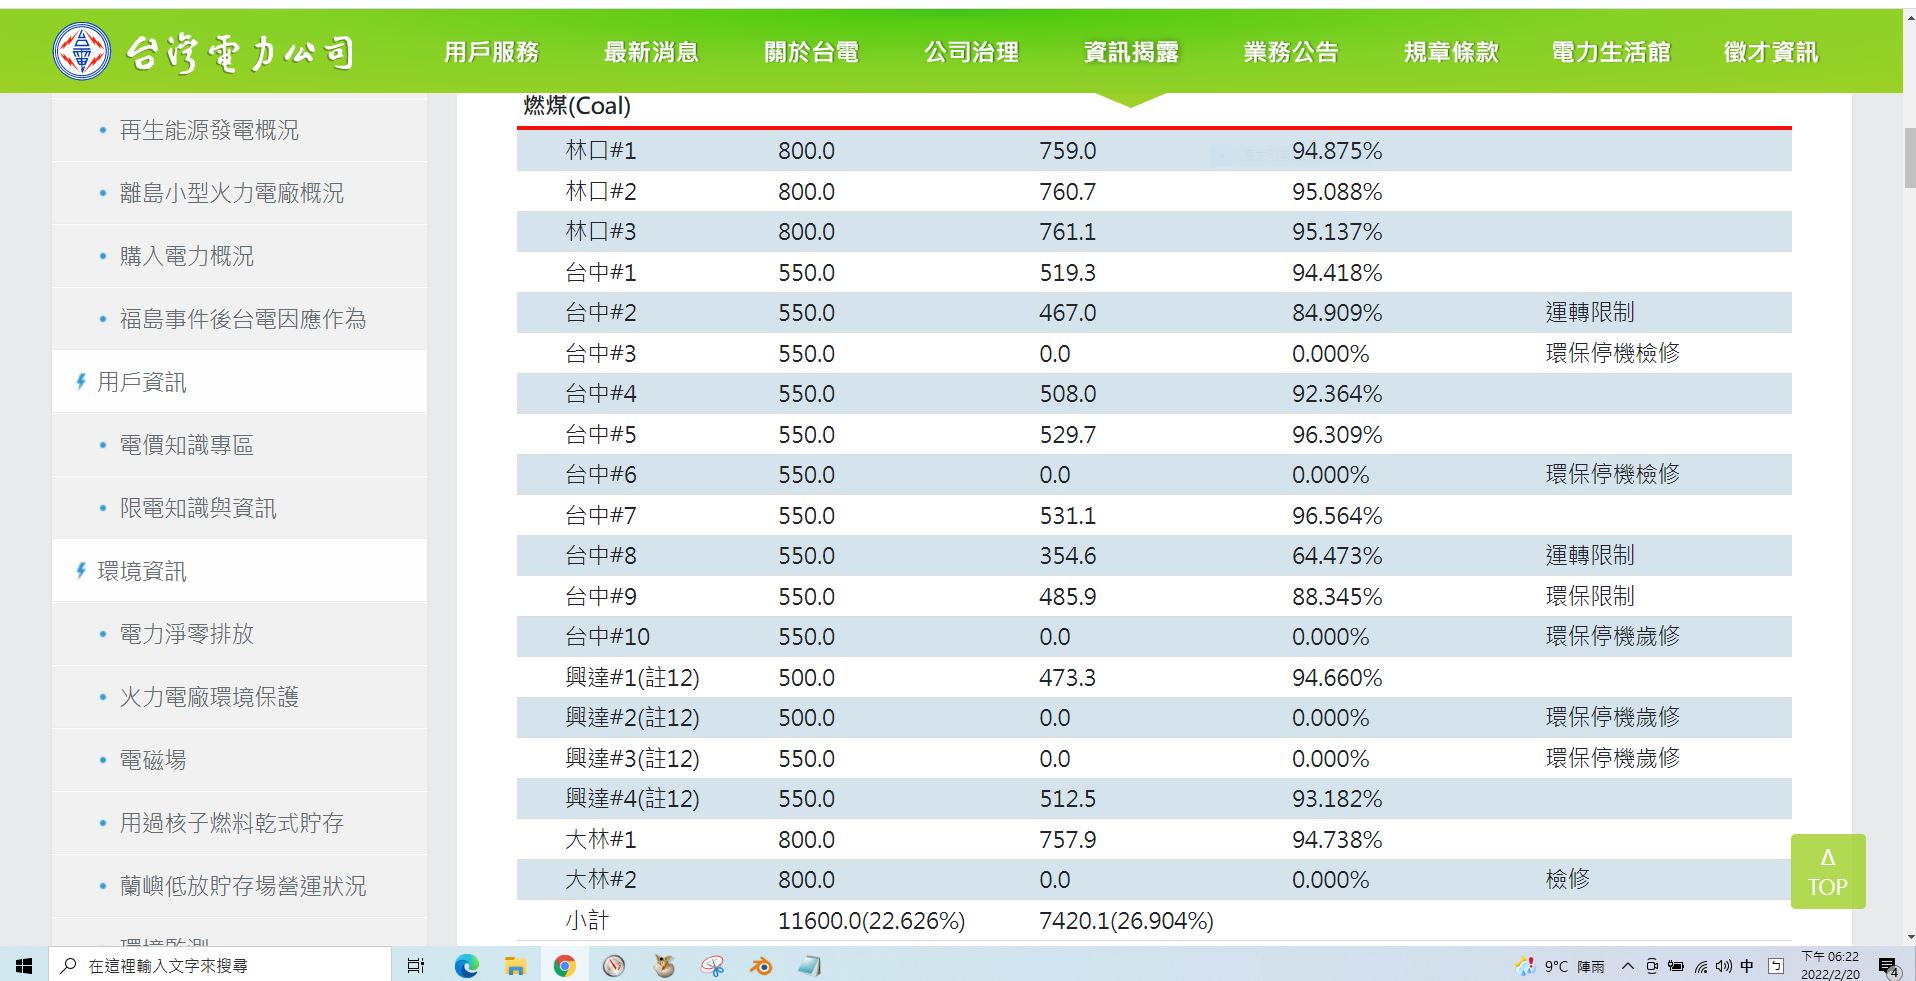Select the 興達#2(註12) unit name

point(632,718)
